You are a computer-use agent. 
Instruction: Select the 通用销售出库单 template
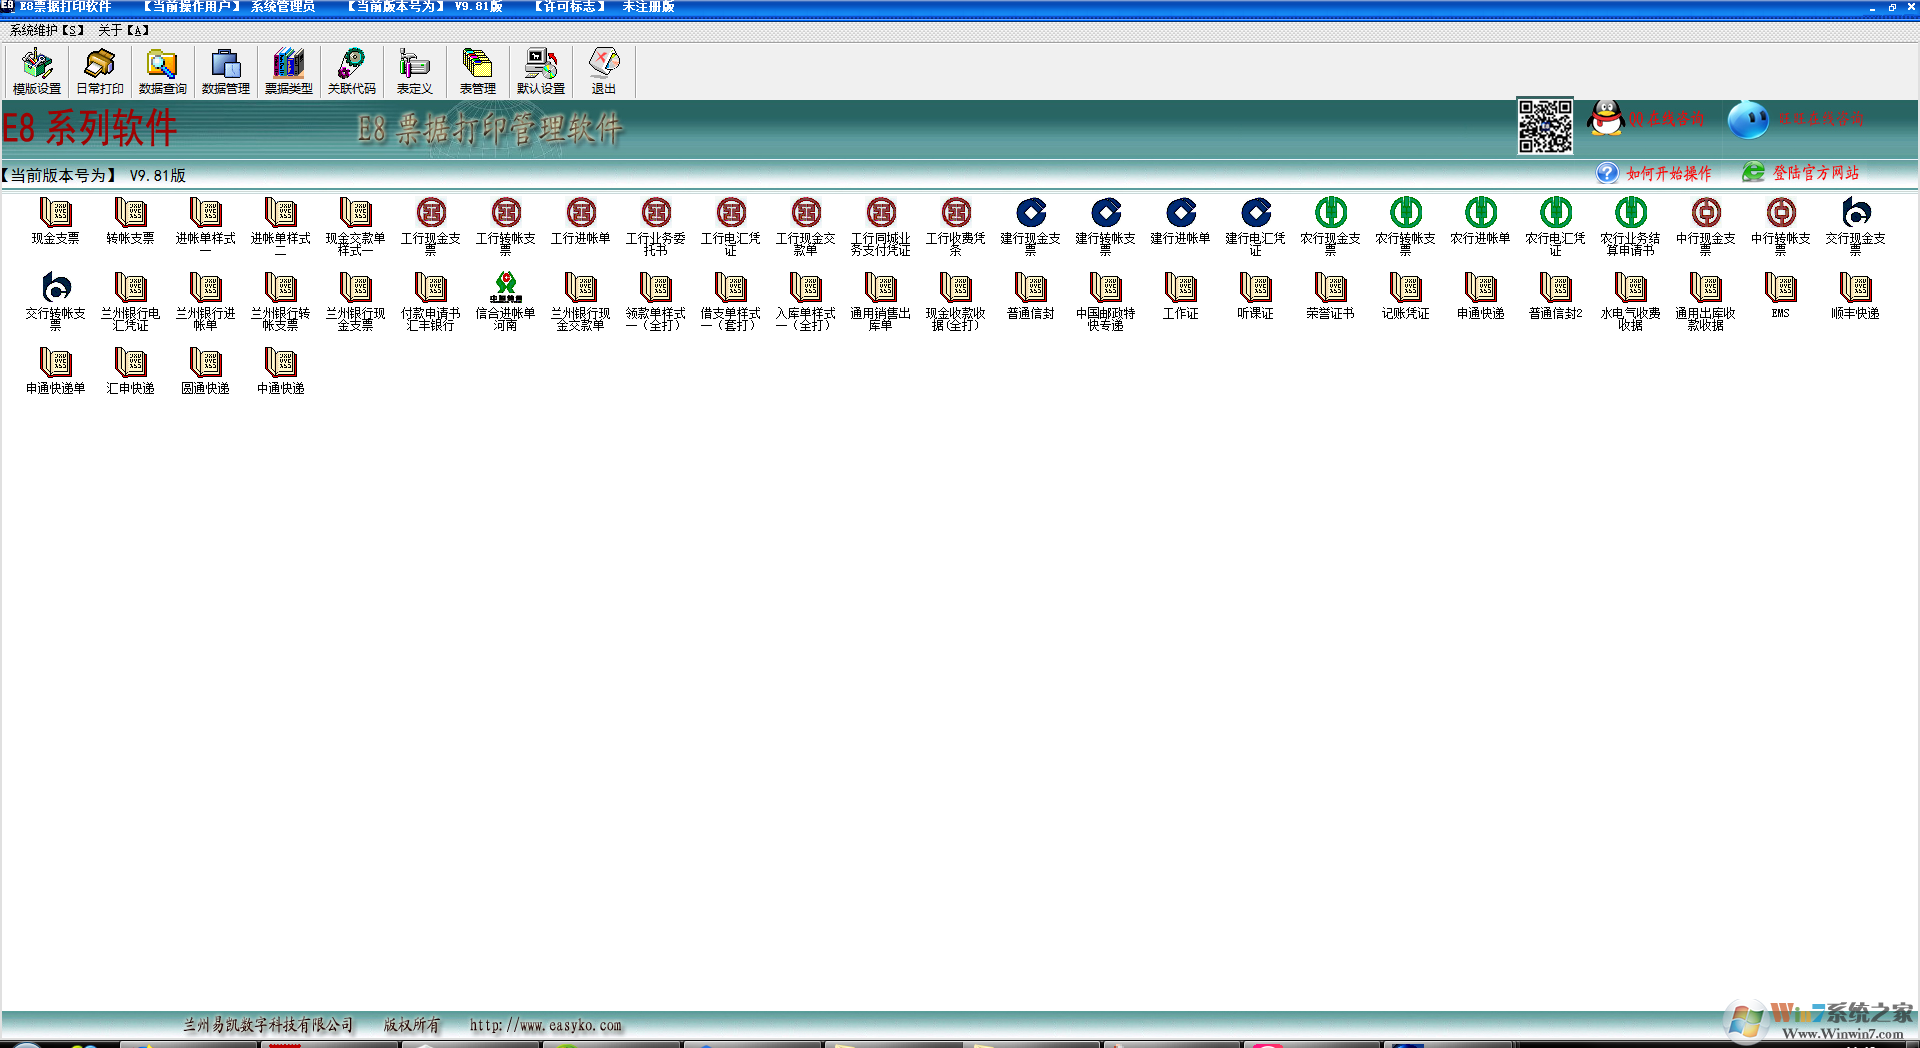point(881,301)
